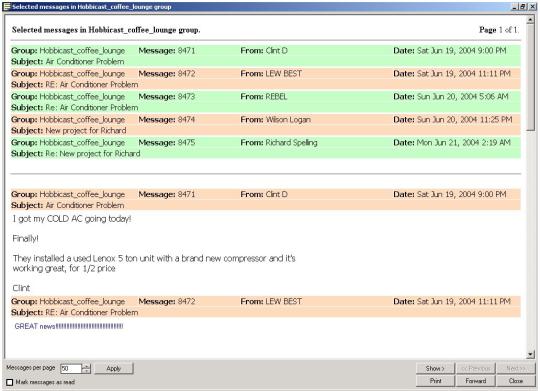Screen dimensions: 540x391
Task: Select message 8473 from REBEL
Action: 266,102
